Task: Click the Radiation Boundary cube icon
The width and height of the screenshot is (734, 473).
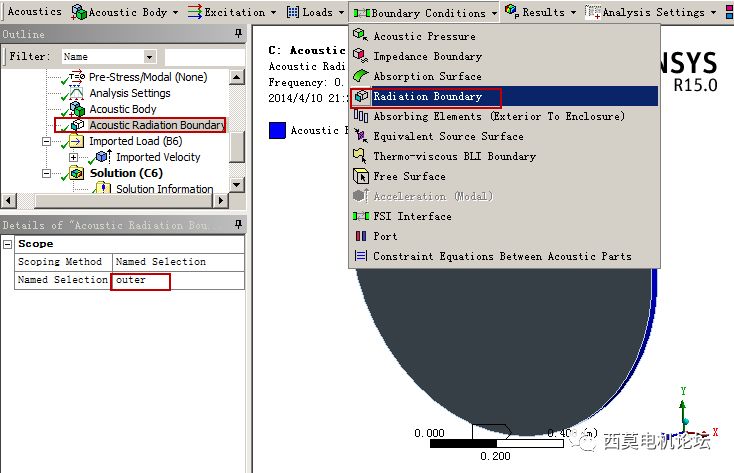Action: tap(361, 96)
